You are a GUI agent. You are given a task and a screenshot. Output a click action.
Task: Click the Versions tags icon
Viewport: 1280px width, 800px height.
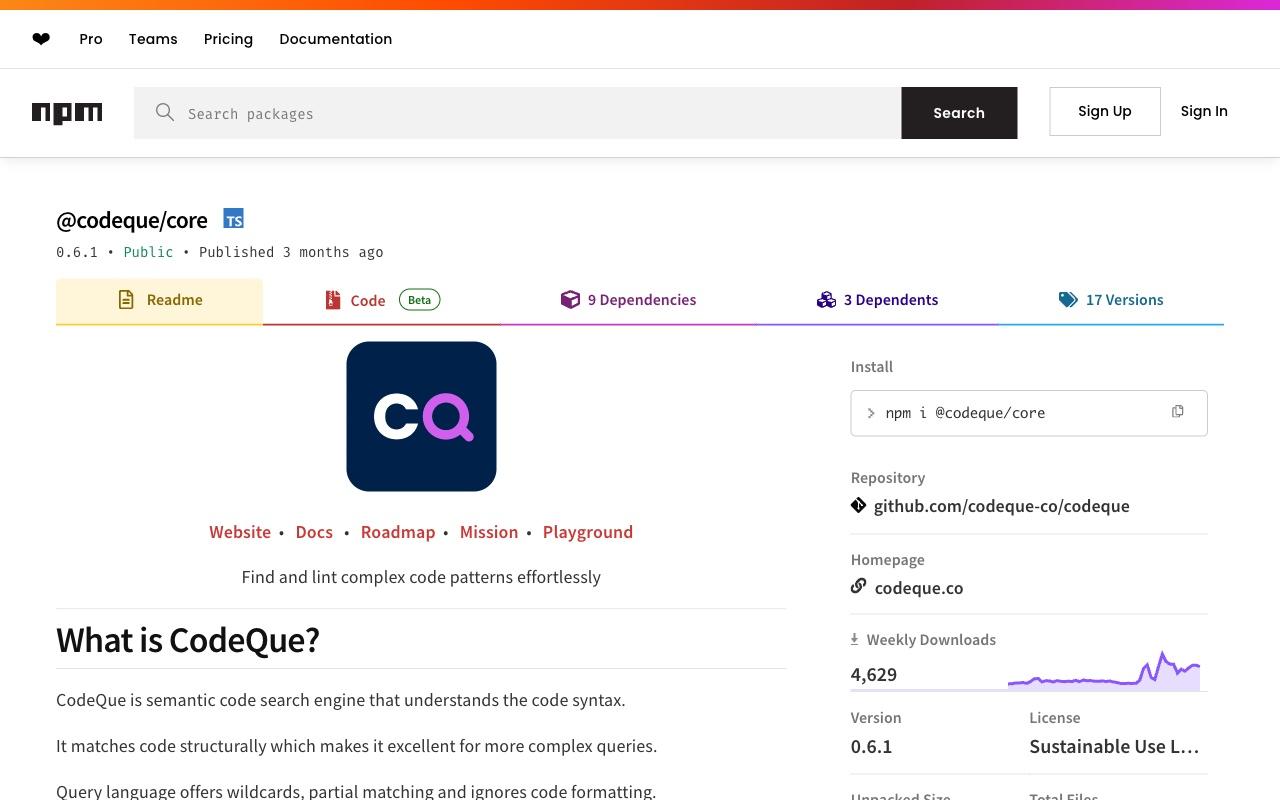(1068, 299)
